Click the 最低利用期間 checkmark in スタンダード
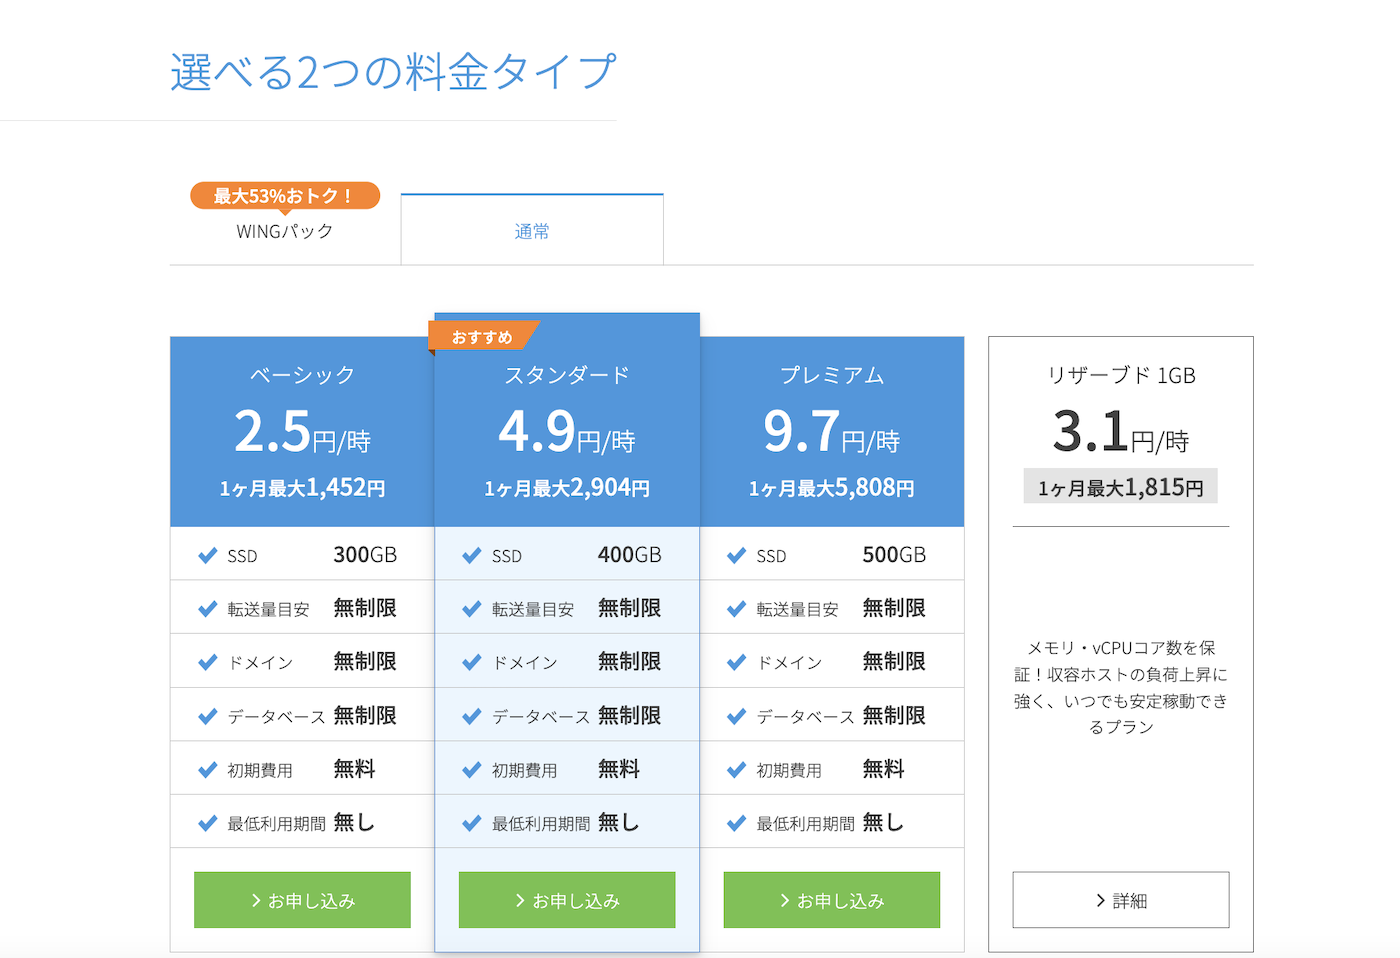The width and height of the screenshot is (1400, 958). 472,823
